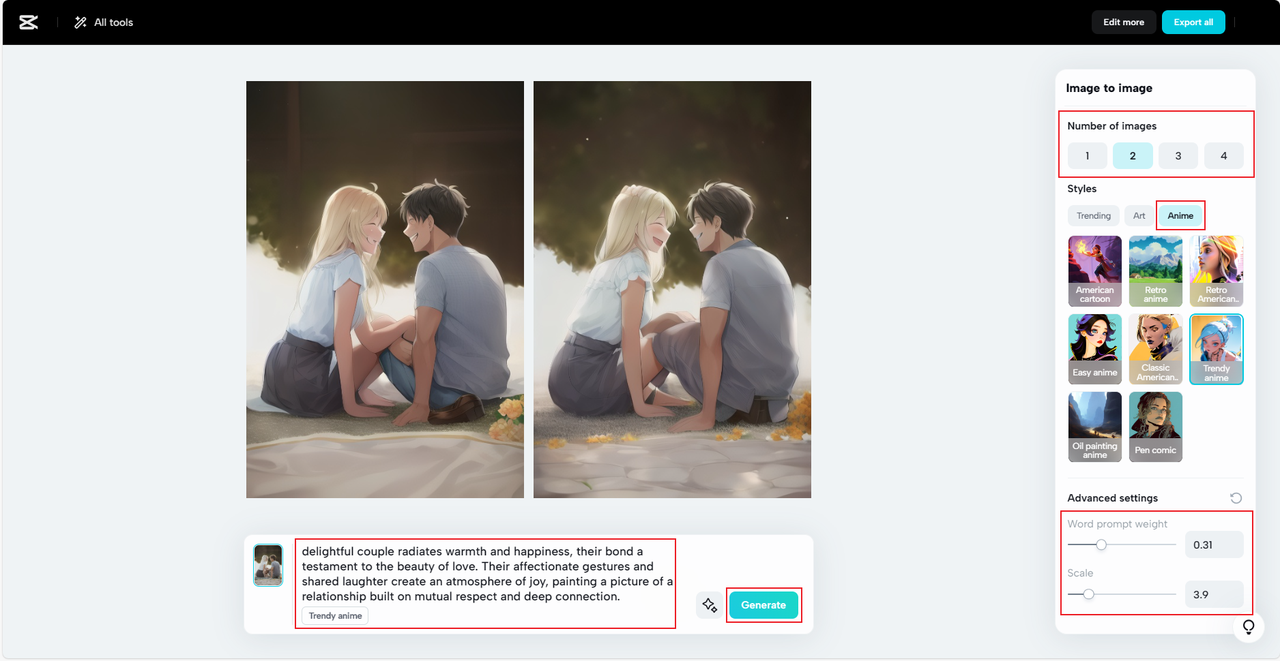Select the second generated couple image
This screenshot has height=661, width=1280.
tap(672, 290)
